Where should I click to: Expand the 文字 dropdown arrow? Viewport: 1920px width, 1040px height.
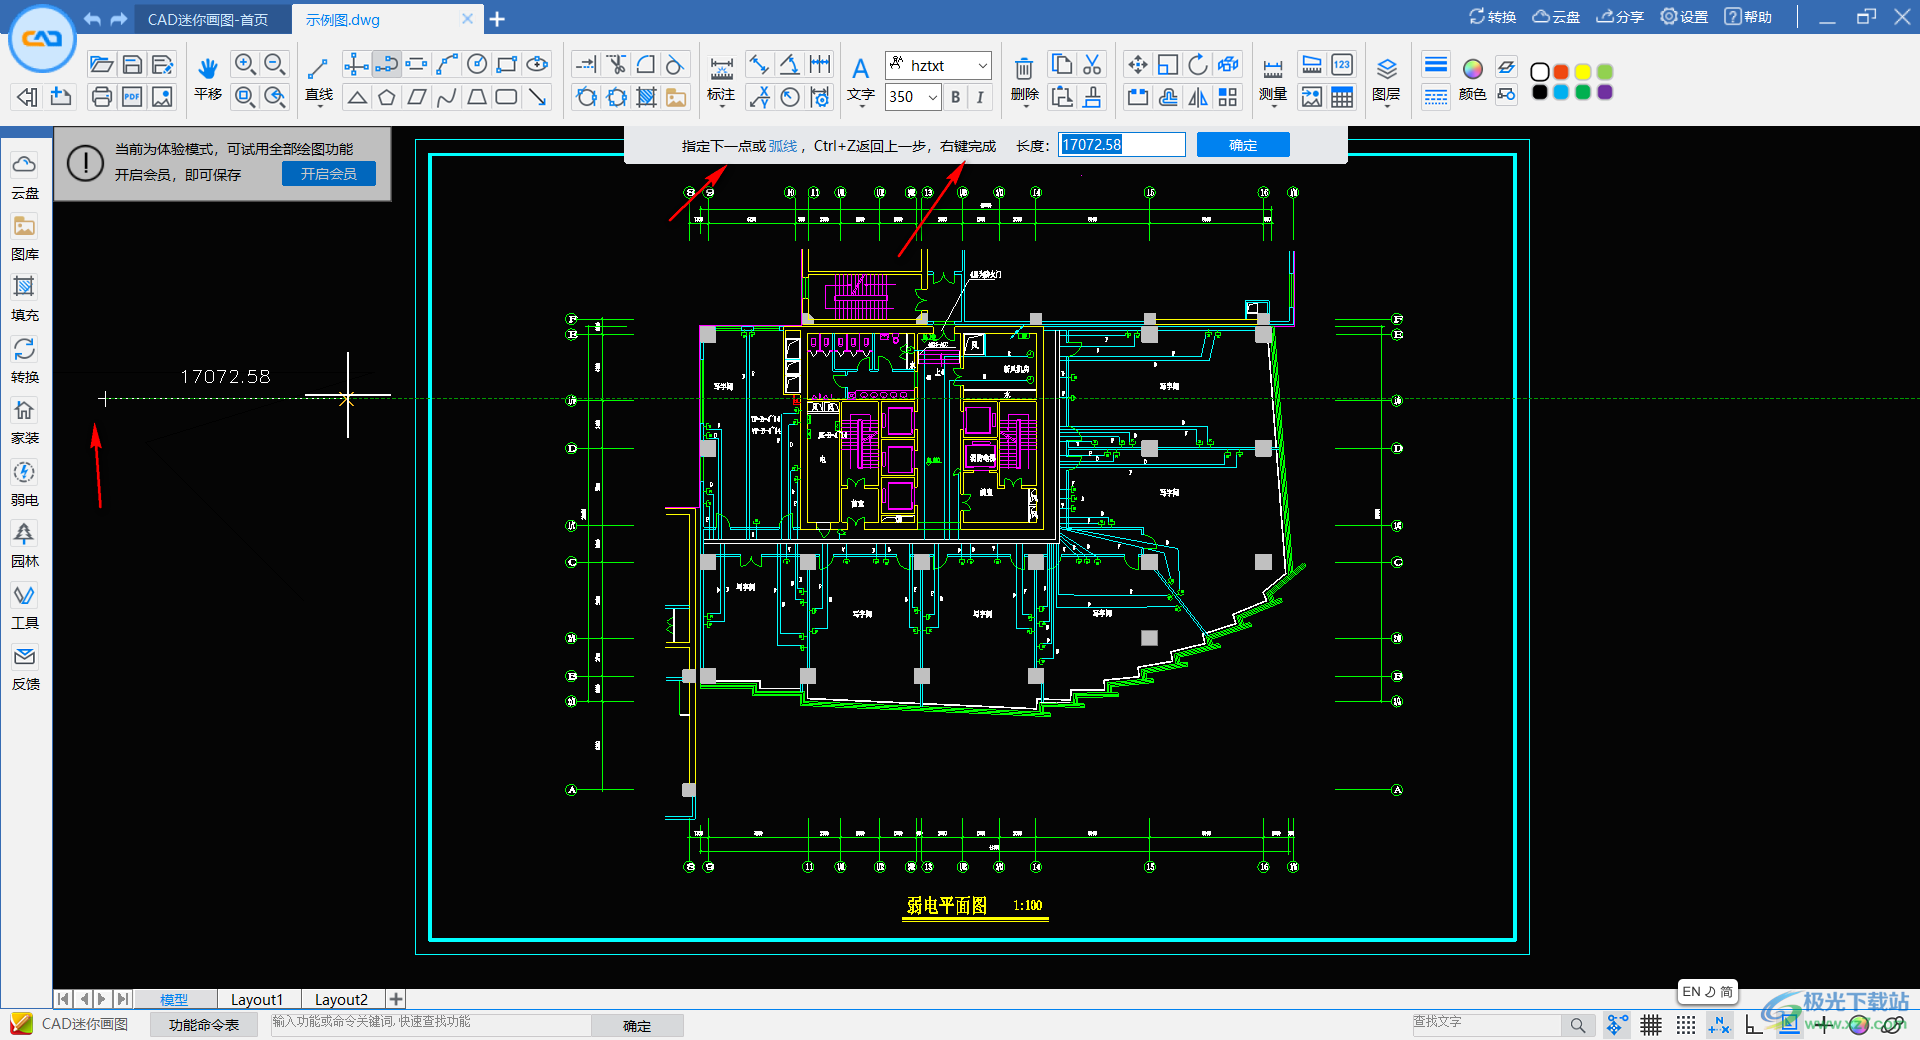[861, 104]
